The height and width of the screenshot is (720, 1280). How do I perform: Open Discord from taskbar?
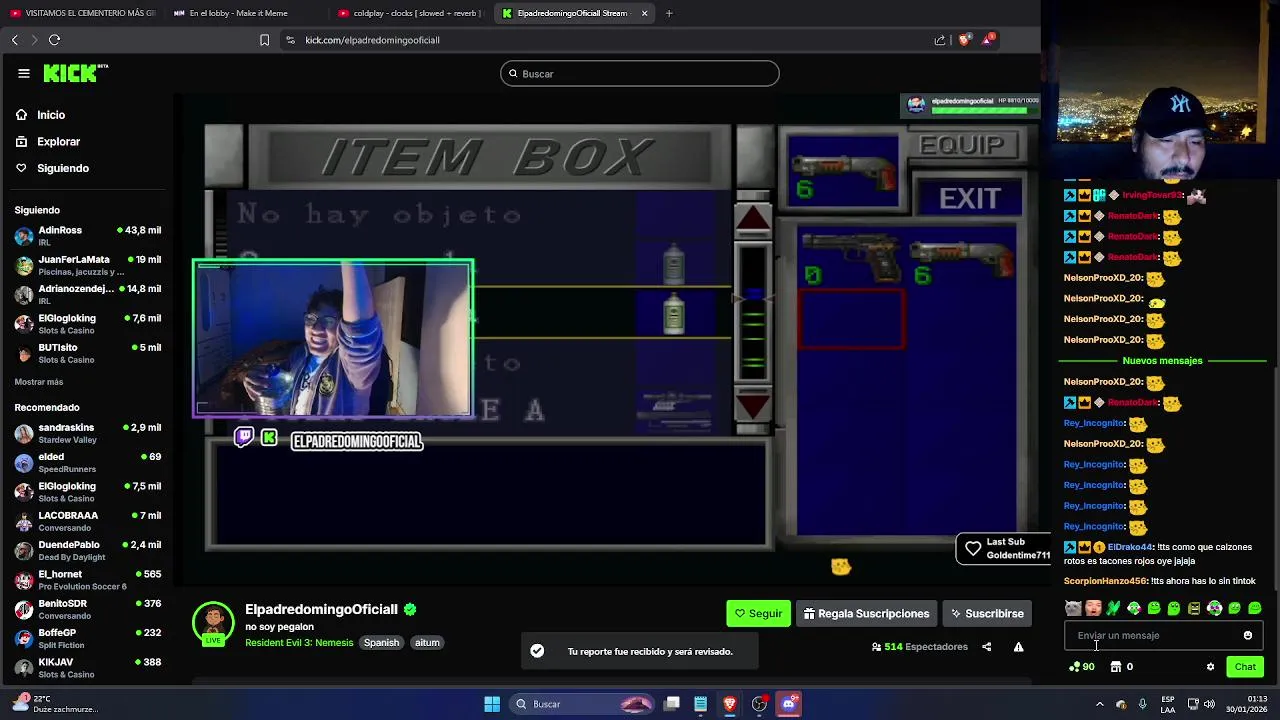click(788, 704)
